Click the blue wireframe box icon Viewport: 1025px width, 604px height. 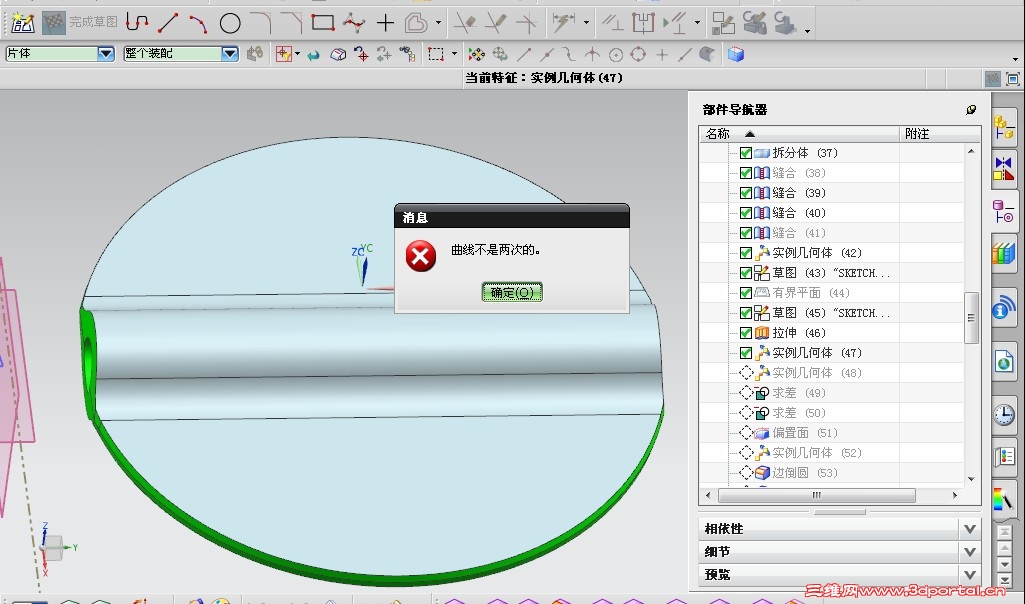point(736,54)
